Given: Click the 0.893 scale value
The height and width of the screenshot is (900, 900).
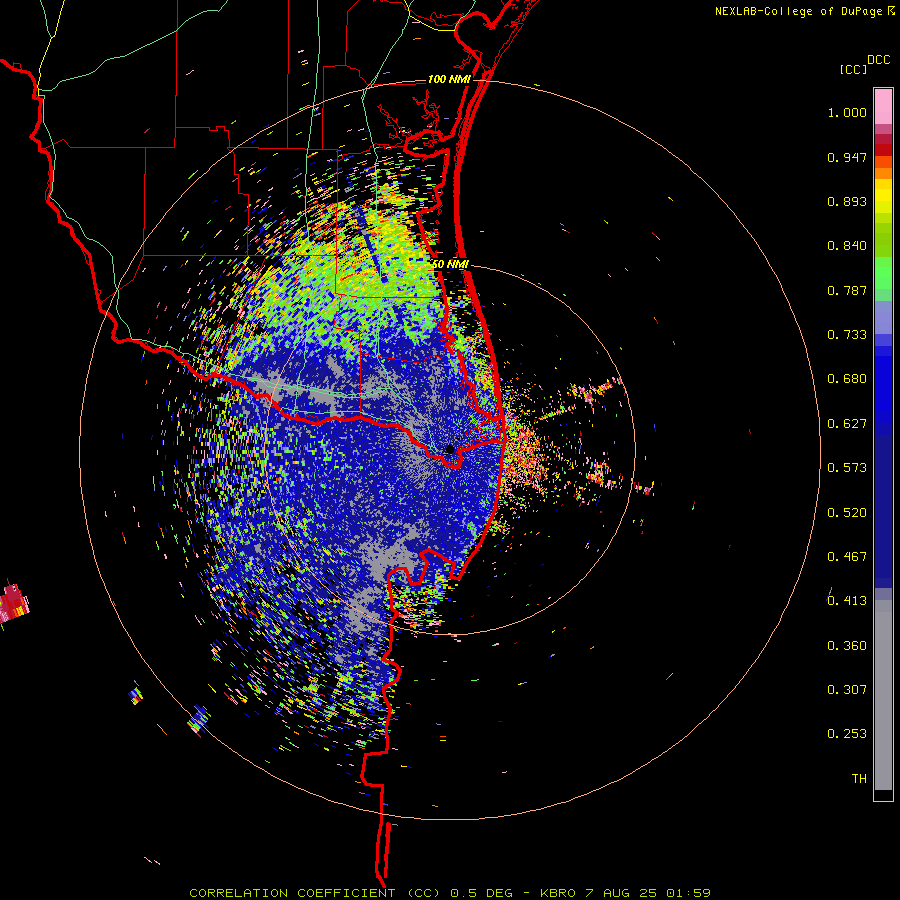Looking at the screenshot, I should (847, 201).
